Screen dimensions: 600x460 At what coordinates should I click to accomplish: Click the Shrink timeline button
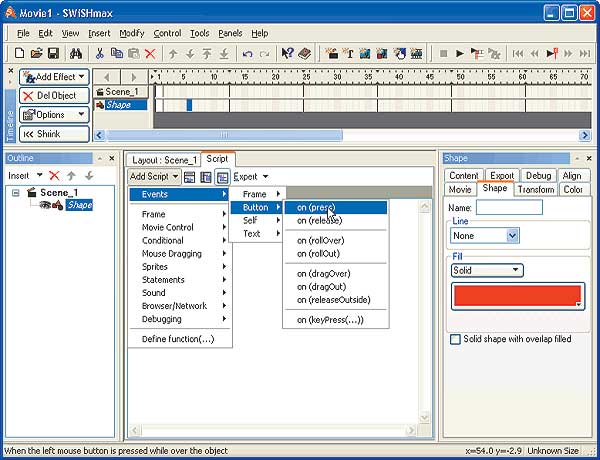coord(54,134)
